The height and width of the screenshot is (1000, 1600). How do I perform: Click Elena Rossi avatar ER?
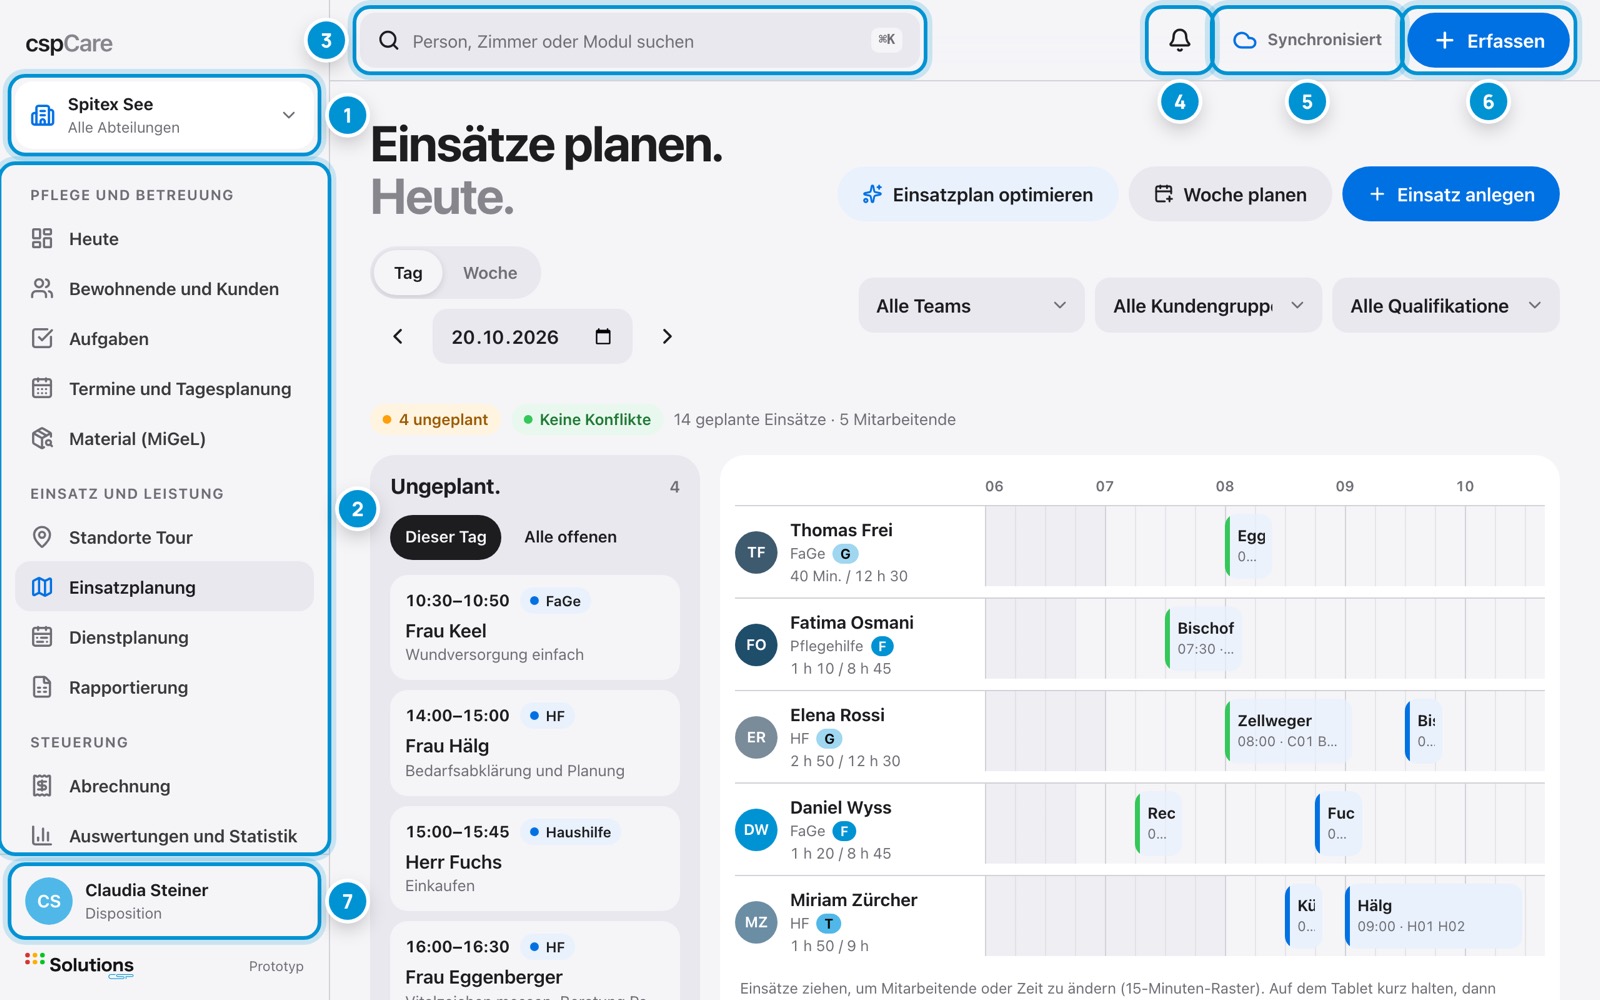pyautogui.click(x=756, y=737)
